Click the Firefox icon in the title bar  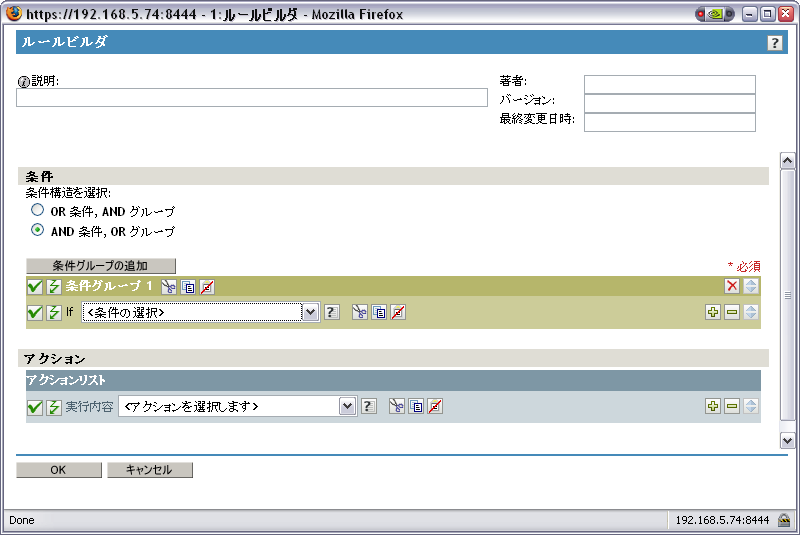tap(14, 13)
